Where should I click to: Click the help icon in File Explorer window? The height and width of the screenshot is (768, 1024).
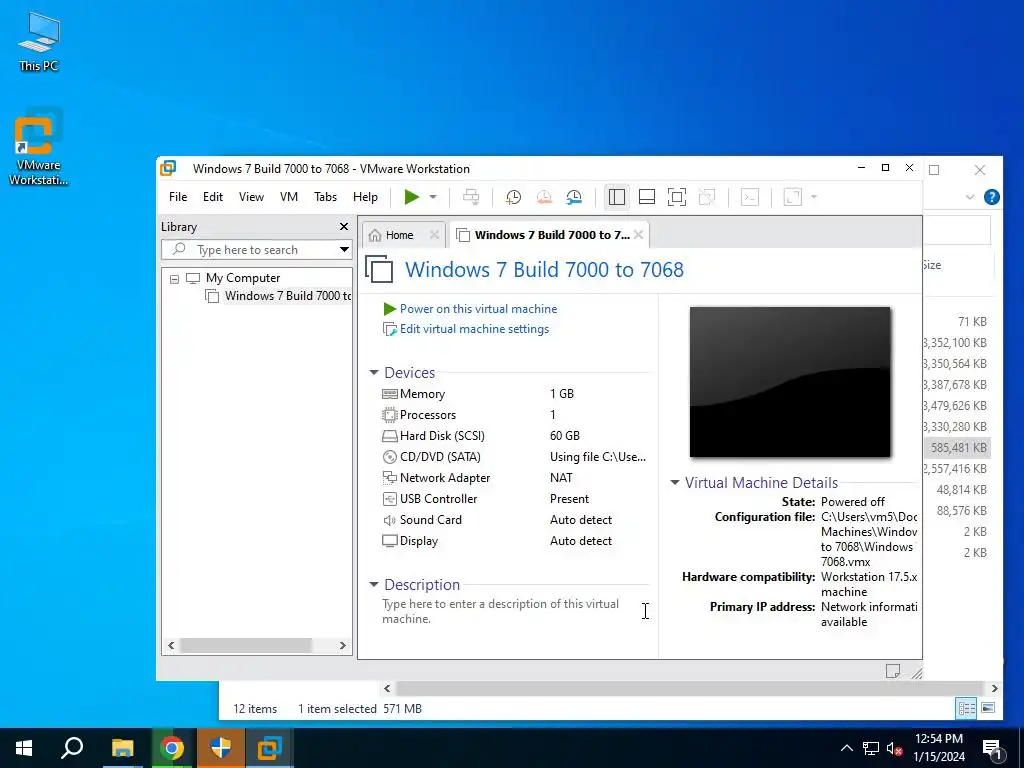(991, 197)
